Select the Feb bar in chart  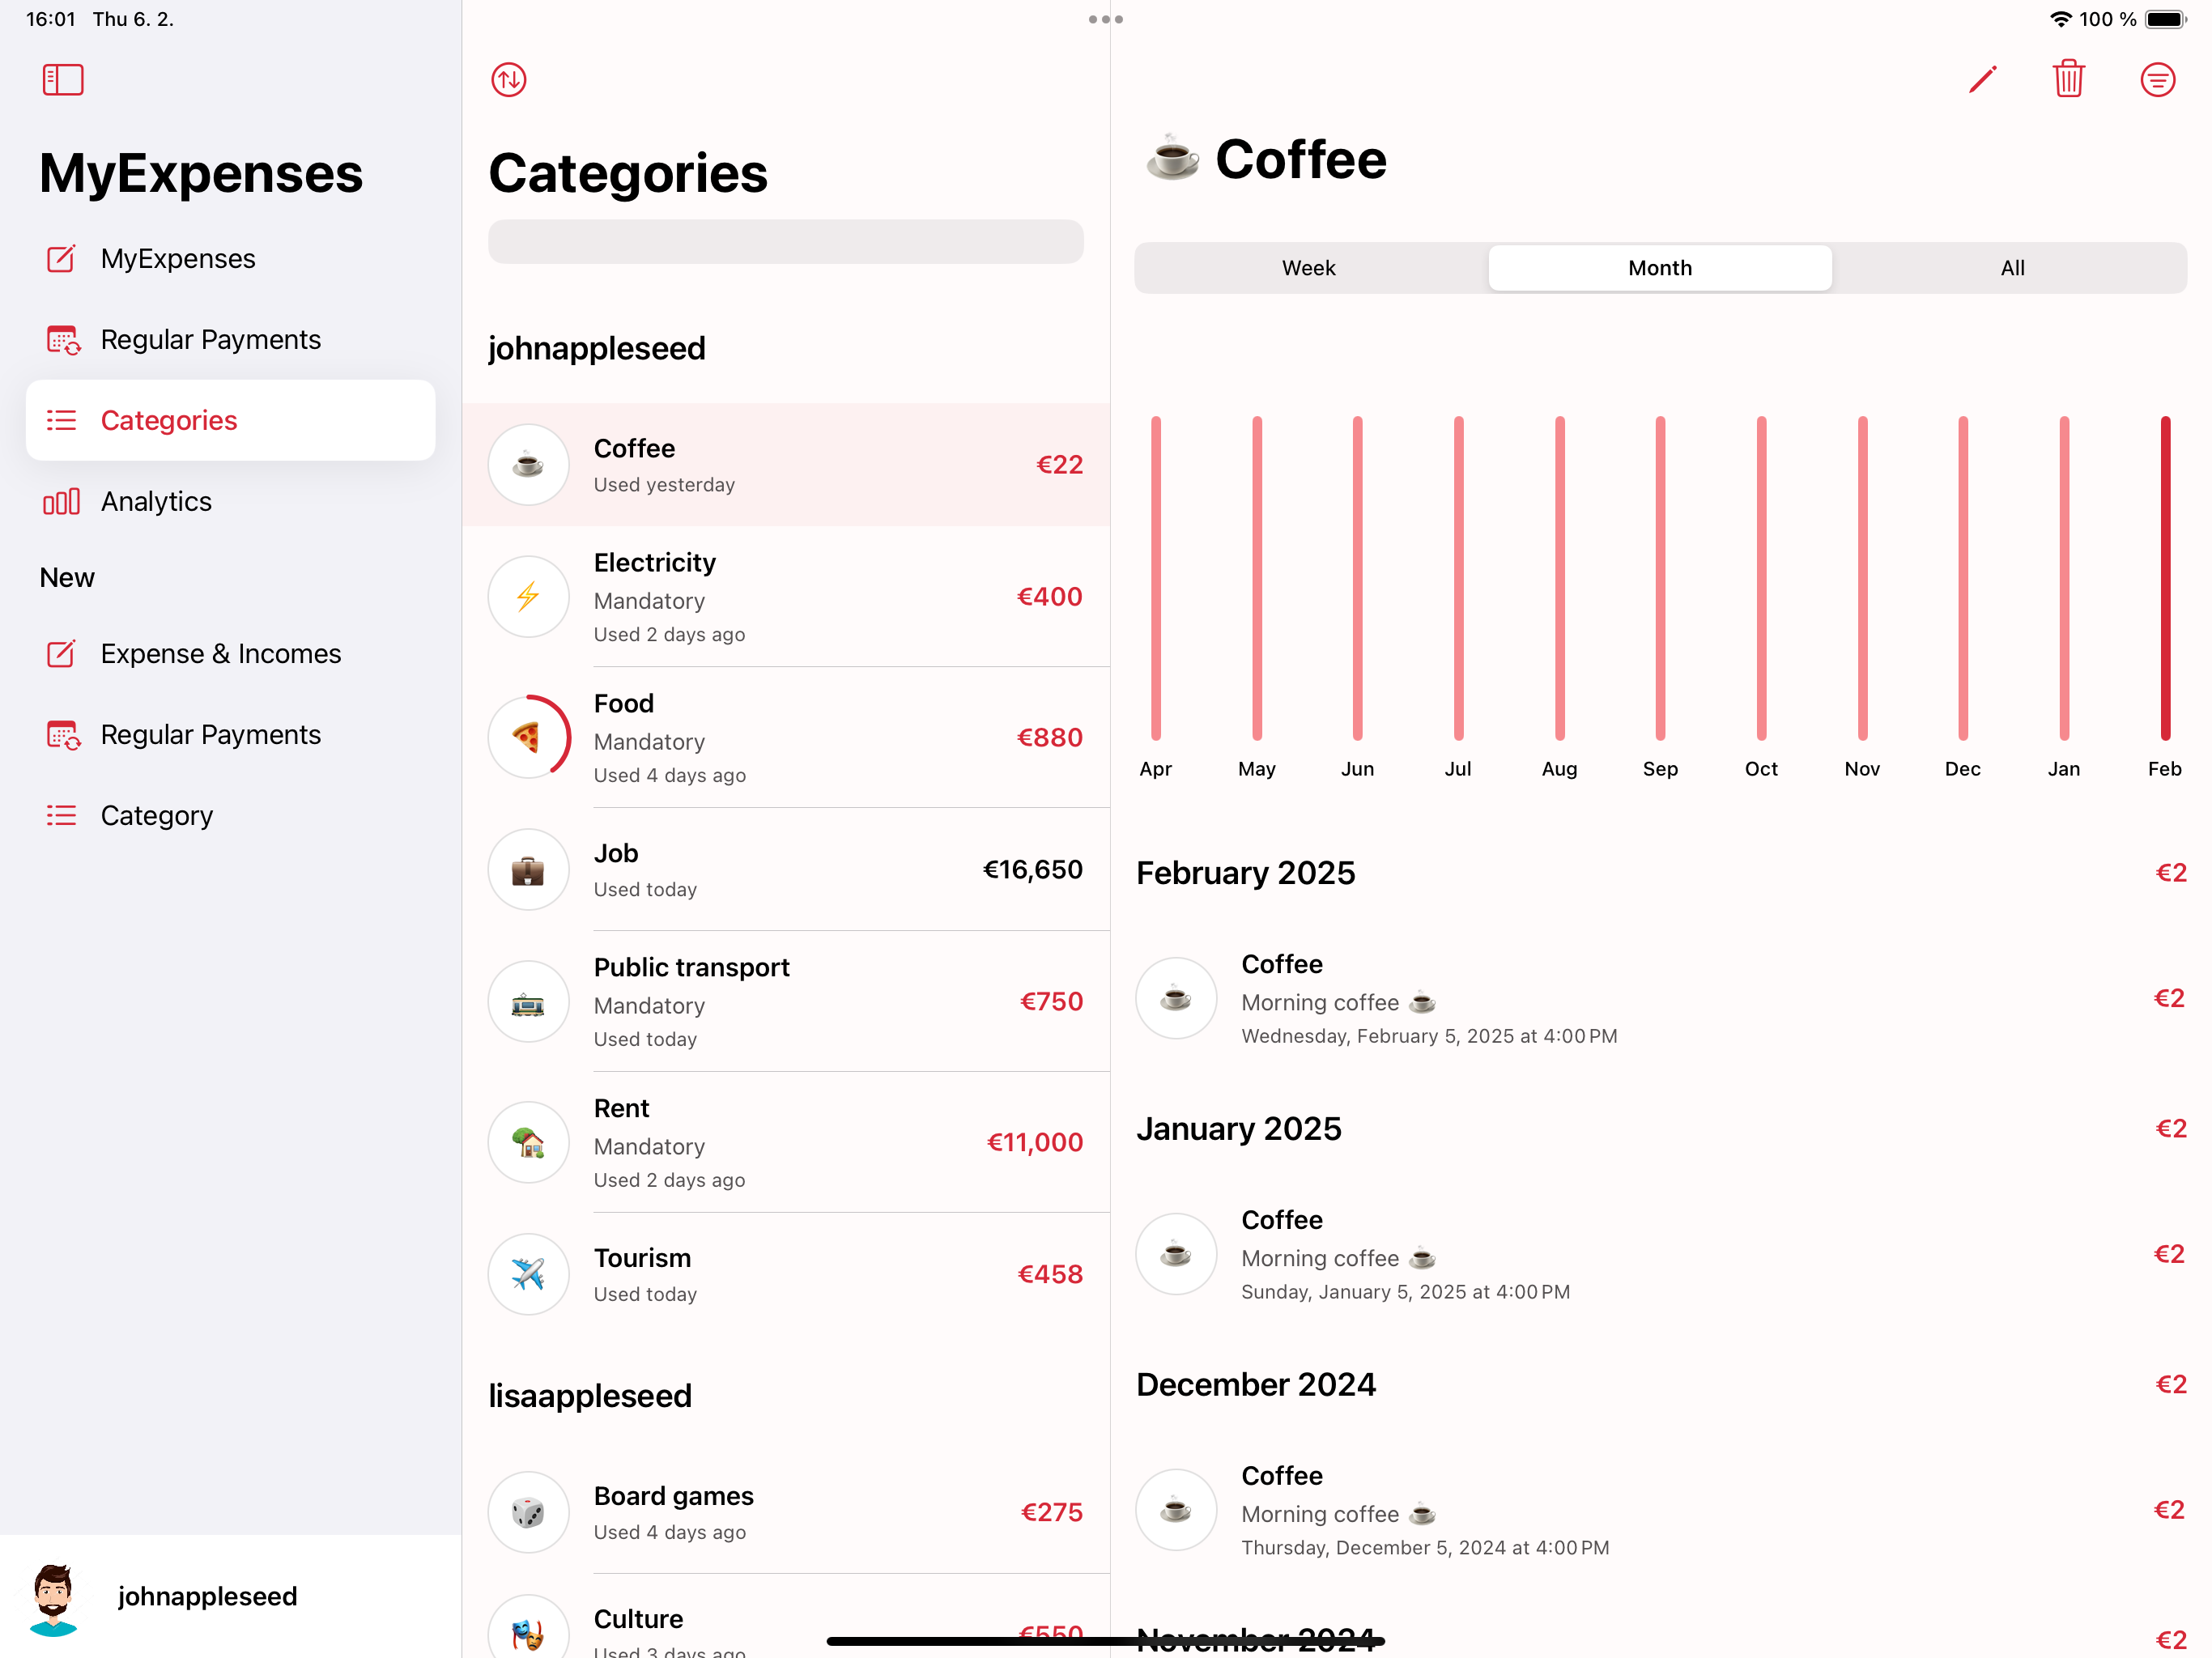point(2165,578)
